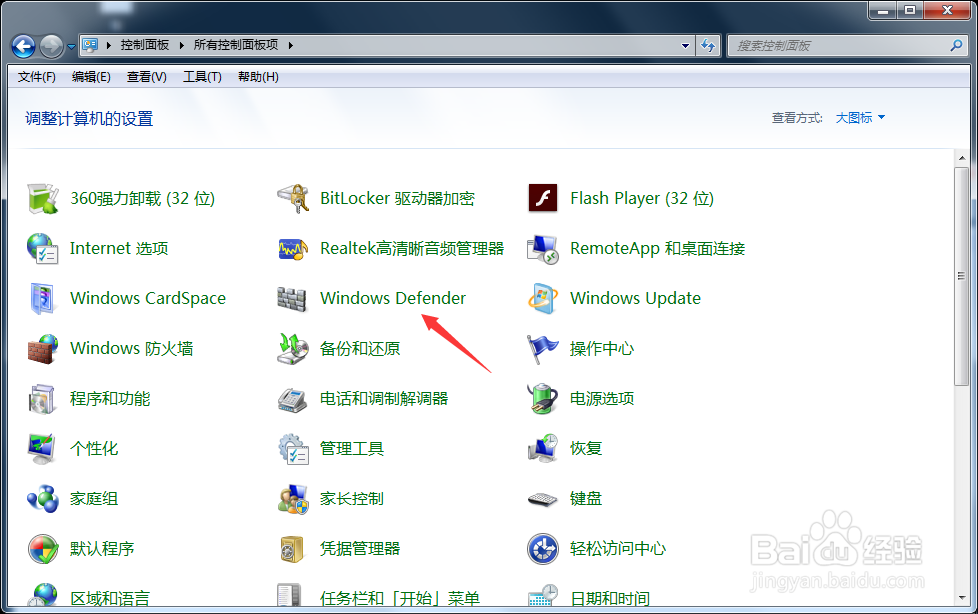The width and height of the screenshot is (978, 614).
Task: Click the Forward navigation button
Action: (x=52, y=46)
